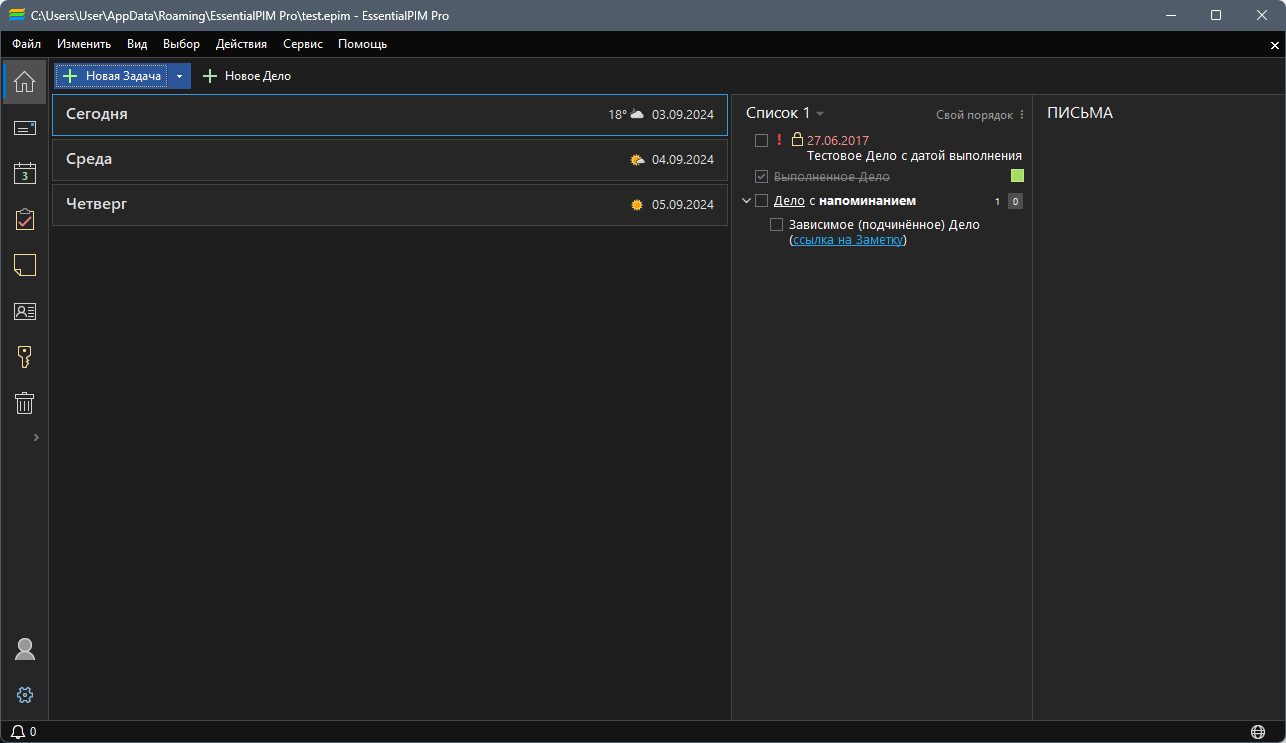This screenshot has width=1286, height=743.
Task: Open the Calendar module icon
Action: tap(25, 173)
